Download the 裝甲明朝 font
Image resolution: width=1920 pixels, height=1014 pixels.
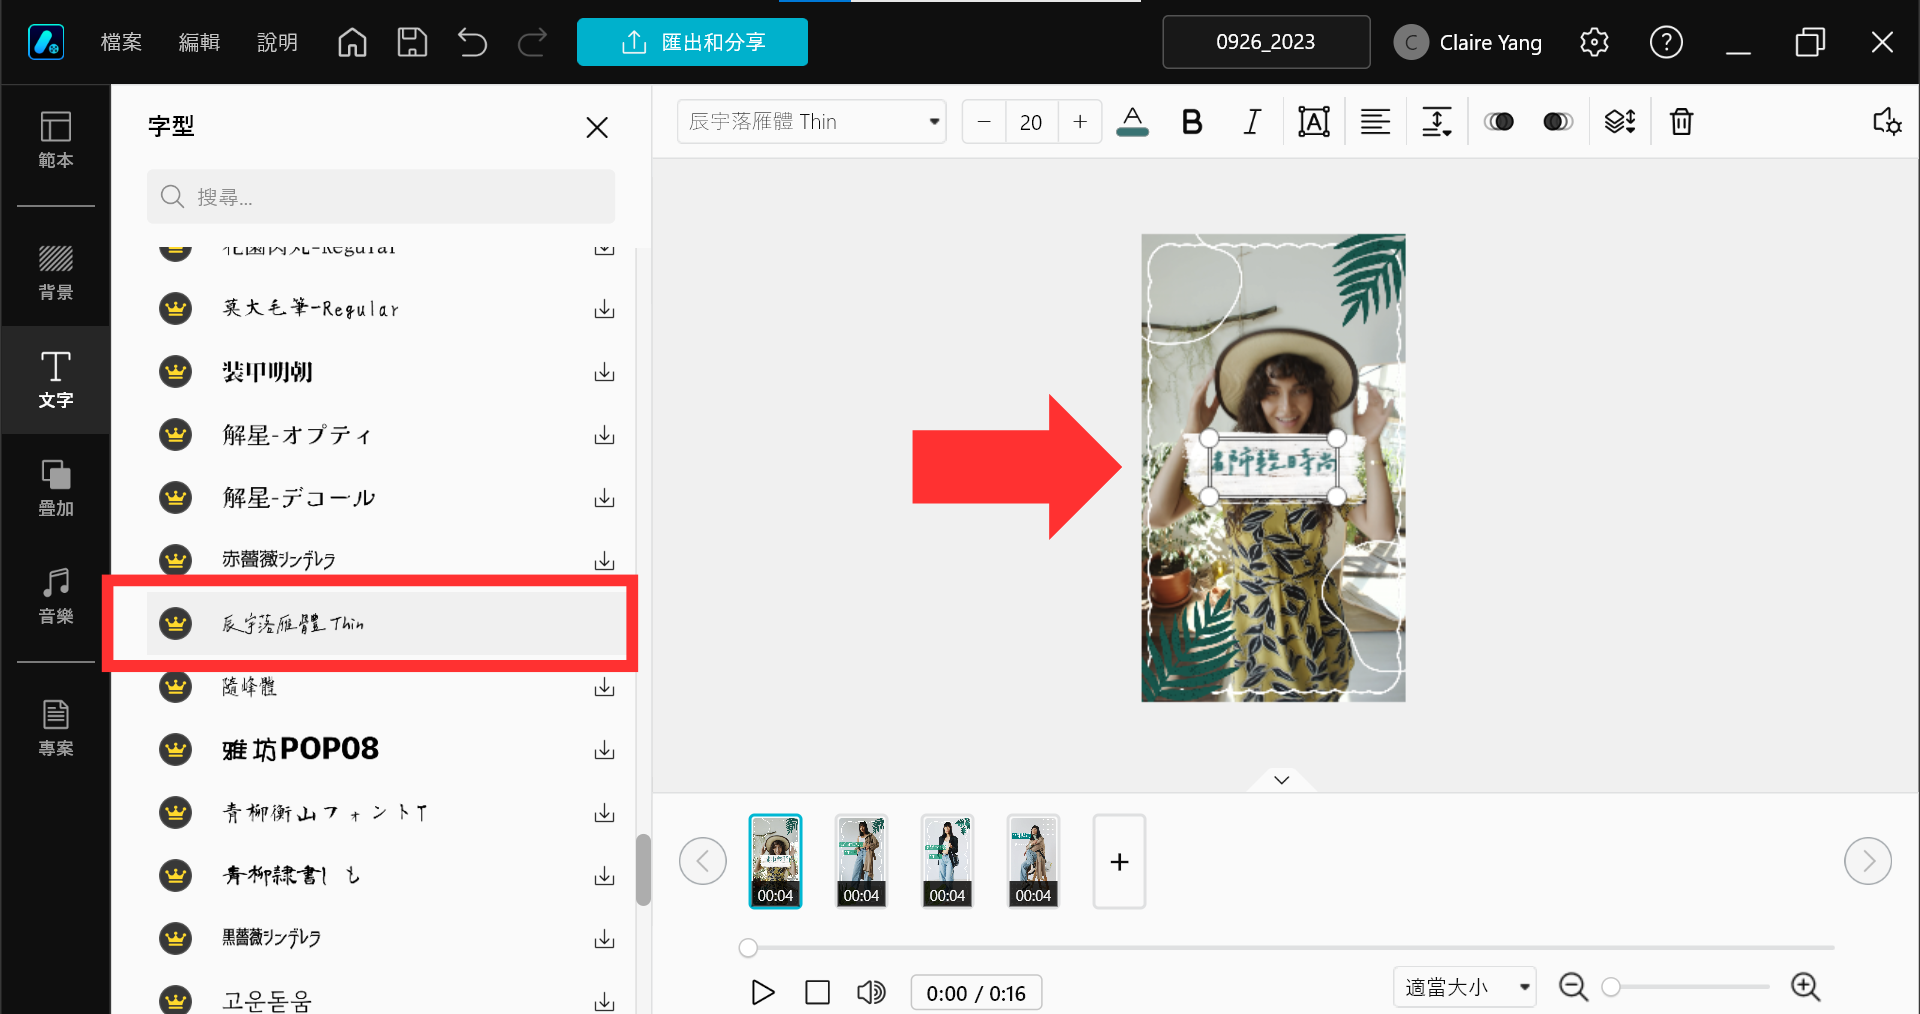(x=604, y=372)
